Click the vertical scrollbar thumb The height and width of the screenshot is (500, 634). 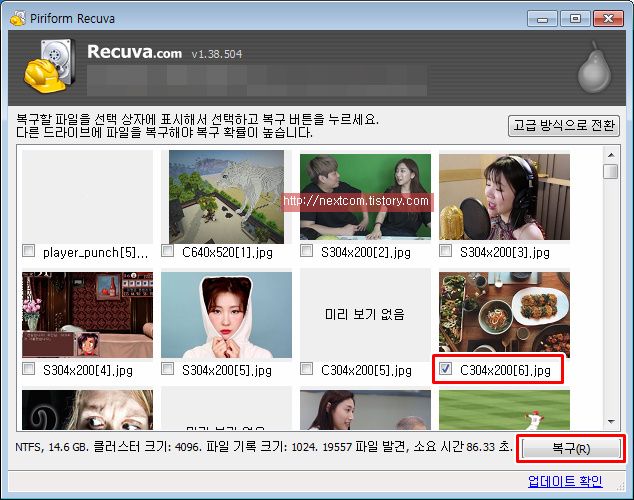click(x=611, y=171)
